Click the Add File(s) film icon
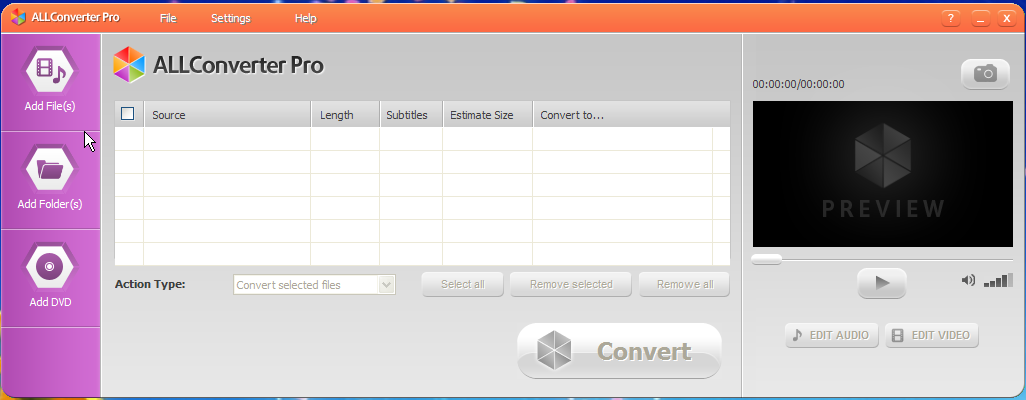 50,71
